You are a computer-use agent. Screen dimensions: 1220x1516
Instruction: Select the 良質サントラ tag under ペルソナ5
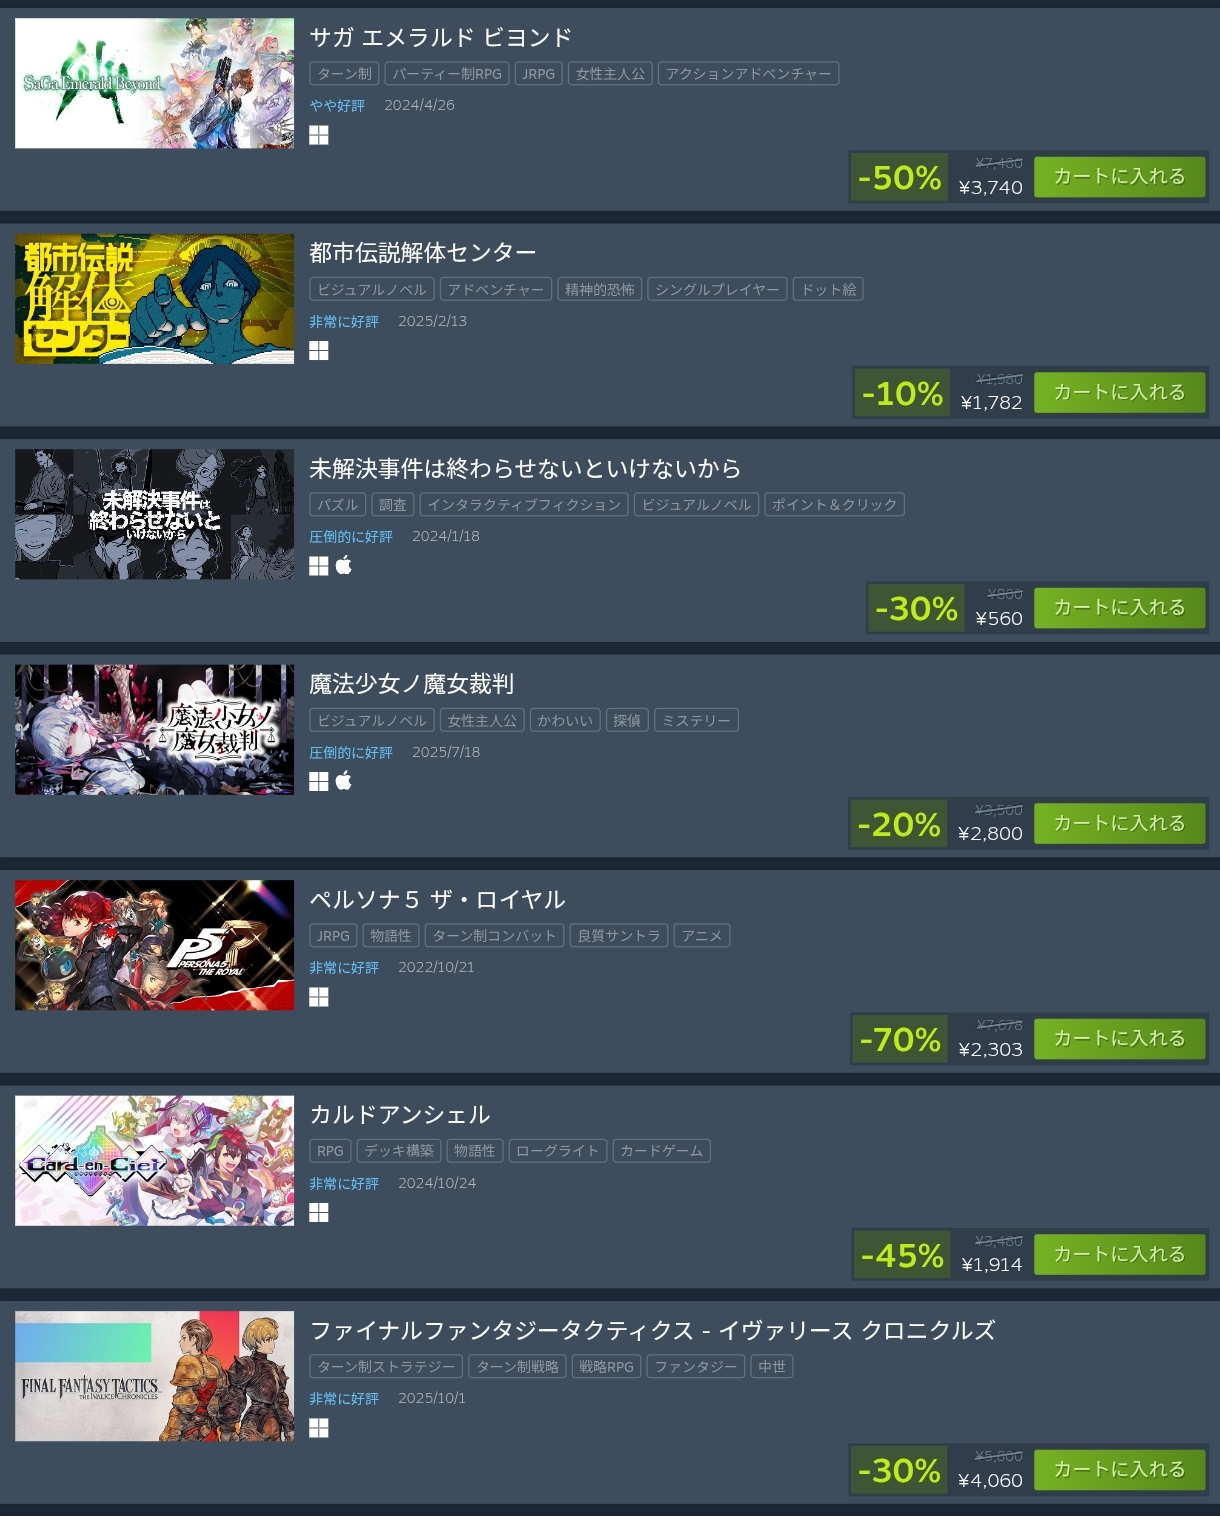tap(619, 936)
